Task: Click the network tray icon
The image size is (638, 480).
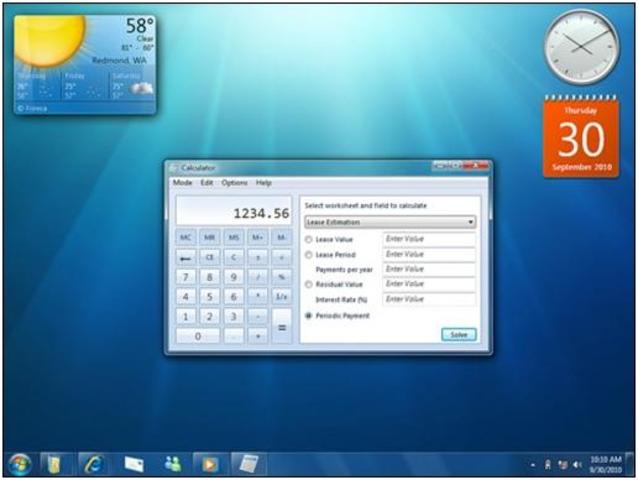Action: pos(563,465)
